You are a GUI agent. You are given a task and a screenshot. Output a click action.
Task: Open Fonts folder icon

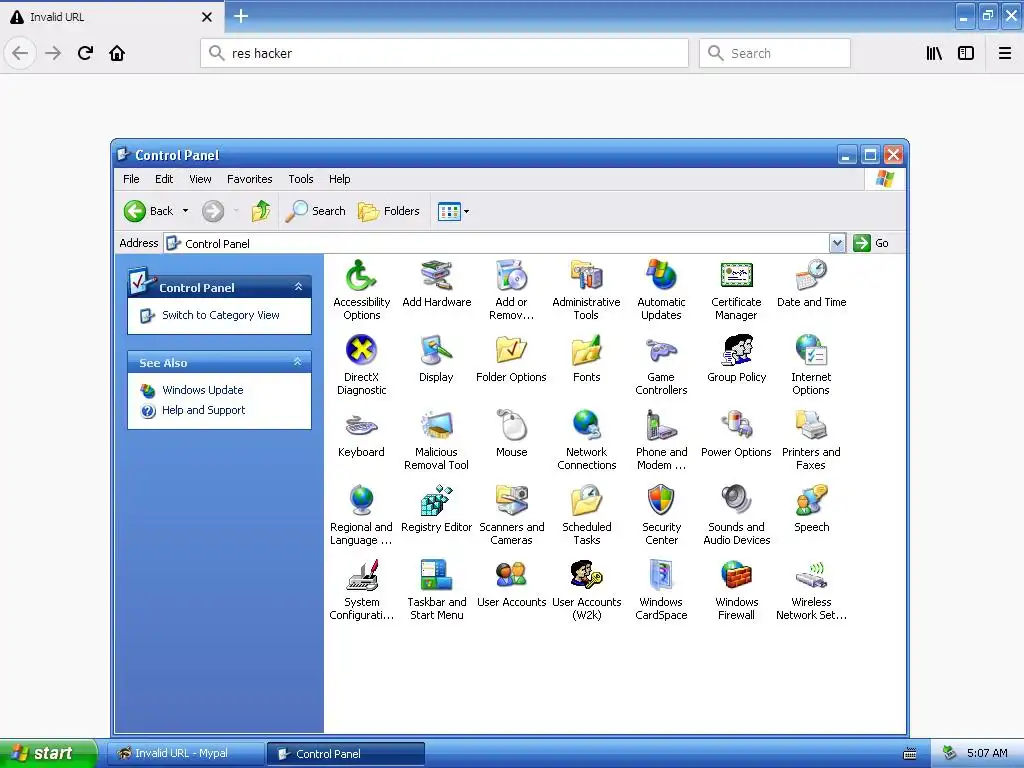(x=586, y=359)
